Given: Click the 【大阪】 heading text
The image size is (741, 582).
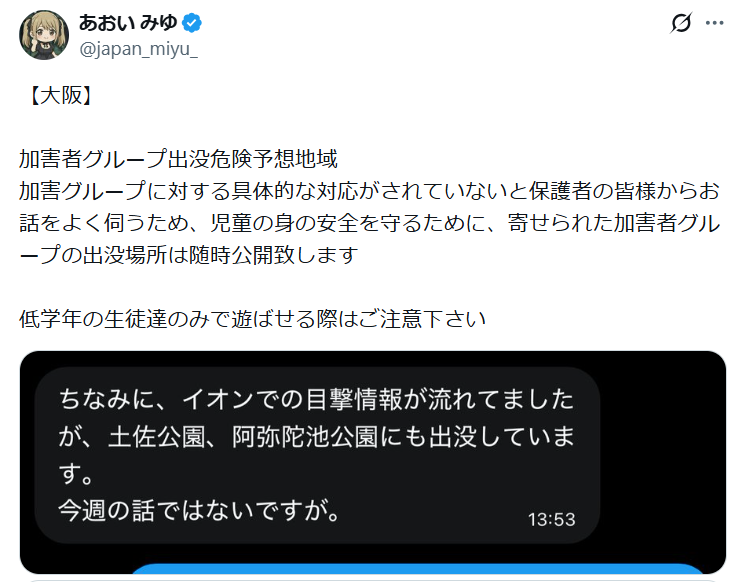Looking at the screenshot, I should [60, 95].
